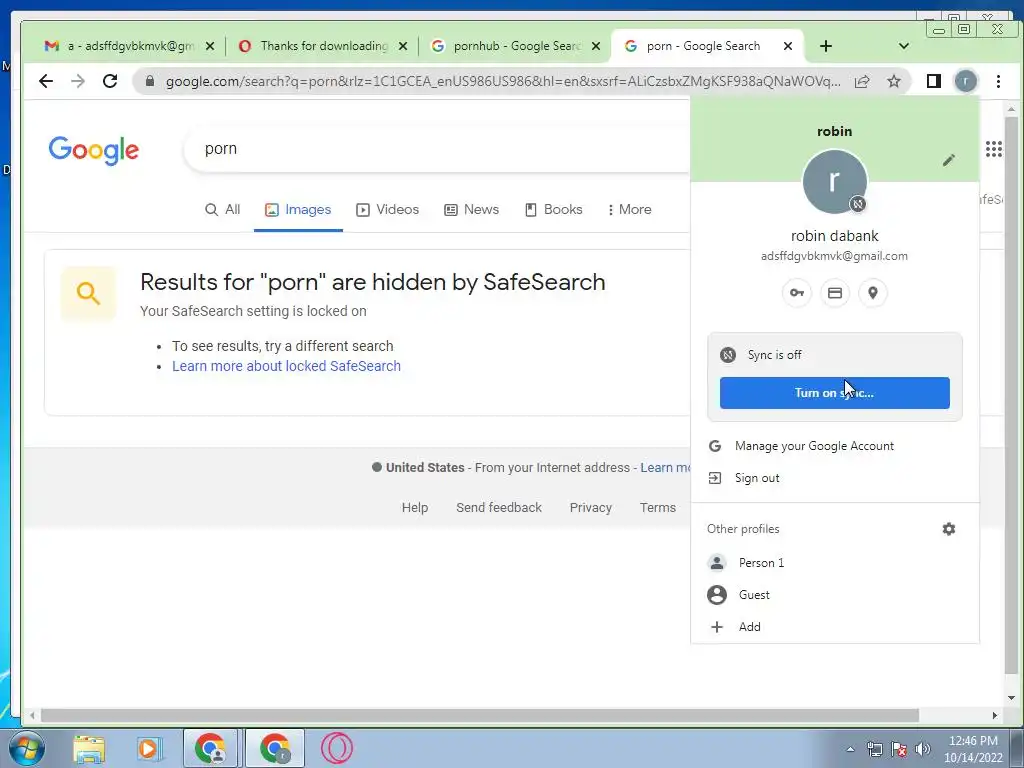The height and width of the screenshot is (768, 1024).
Task: Click the profile avatar in toolbar
Action: (966, 81)
